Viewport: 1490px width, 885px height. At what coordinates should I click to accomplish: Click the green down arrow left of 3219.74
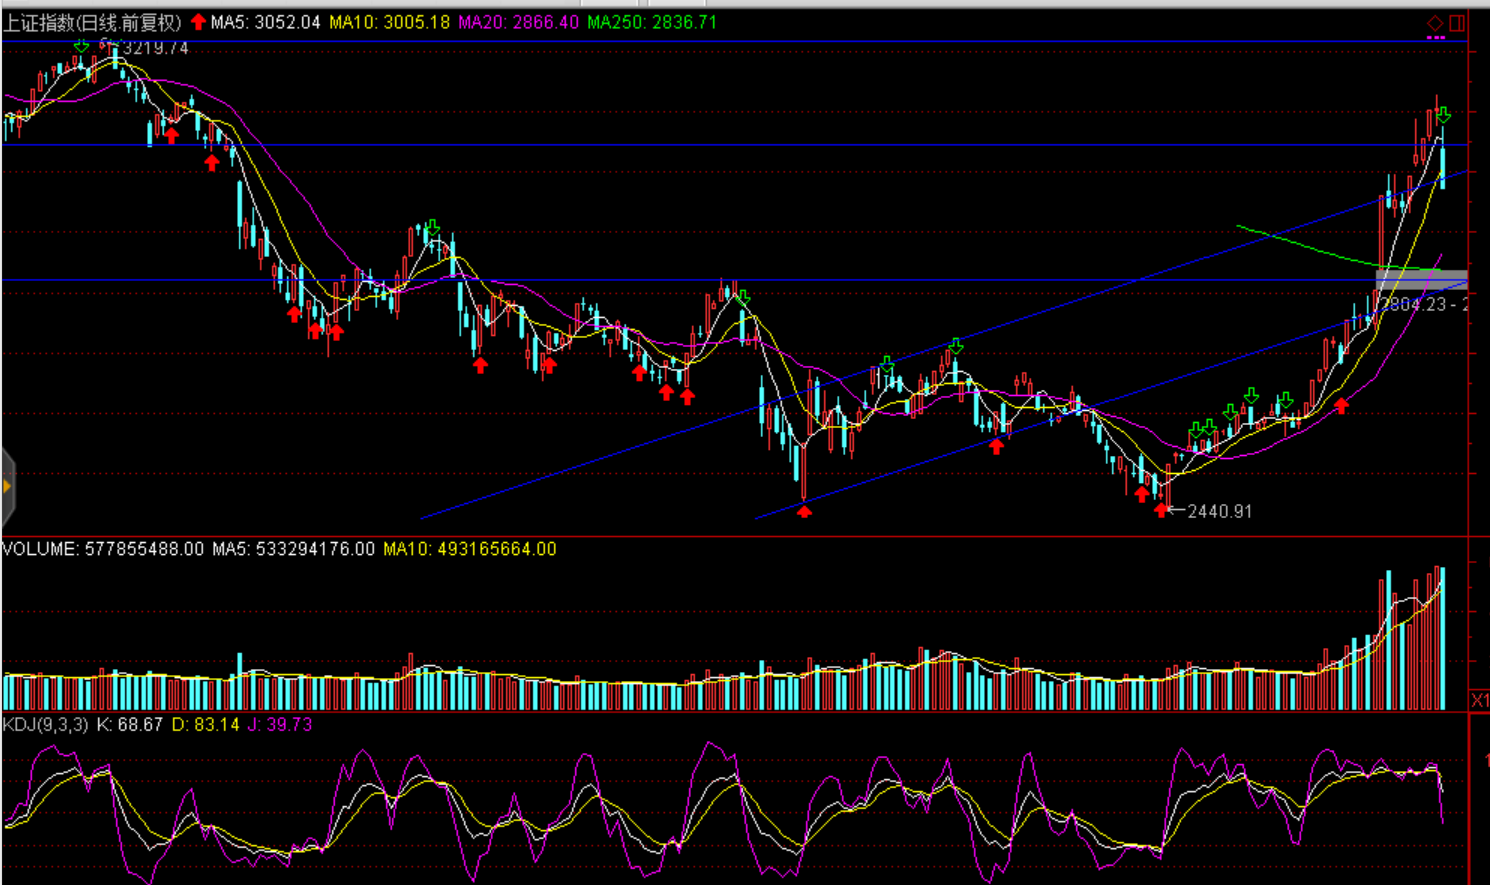point(81,46)
